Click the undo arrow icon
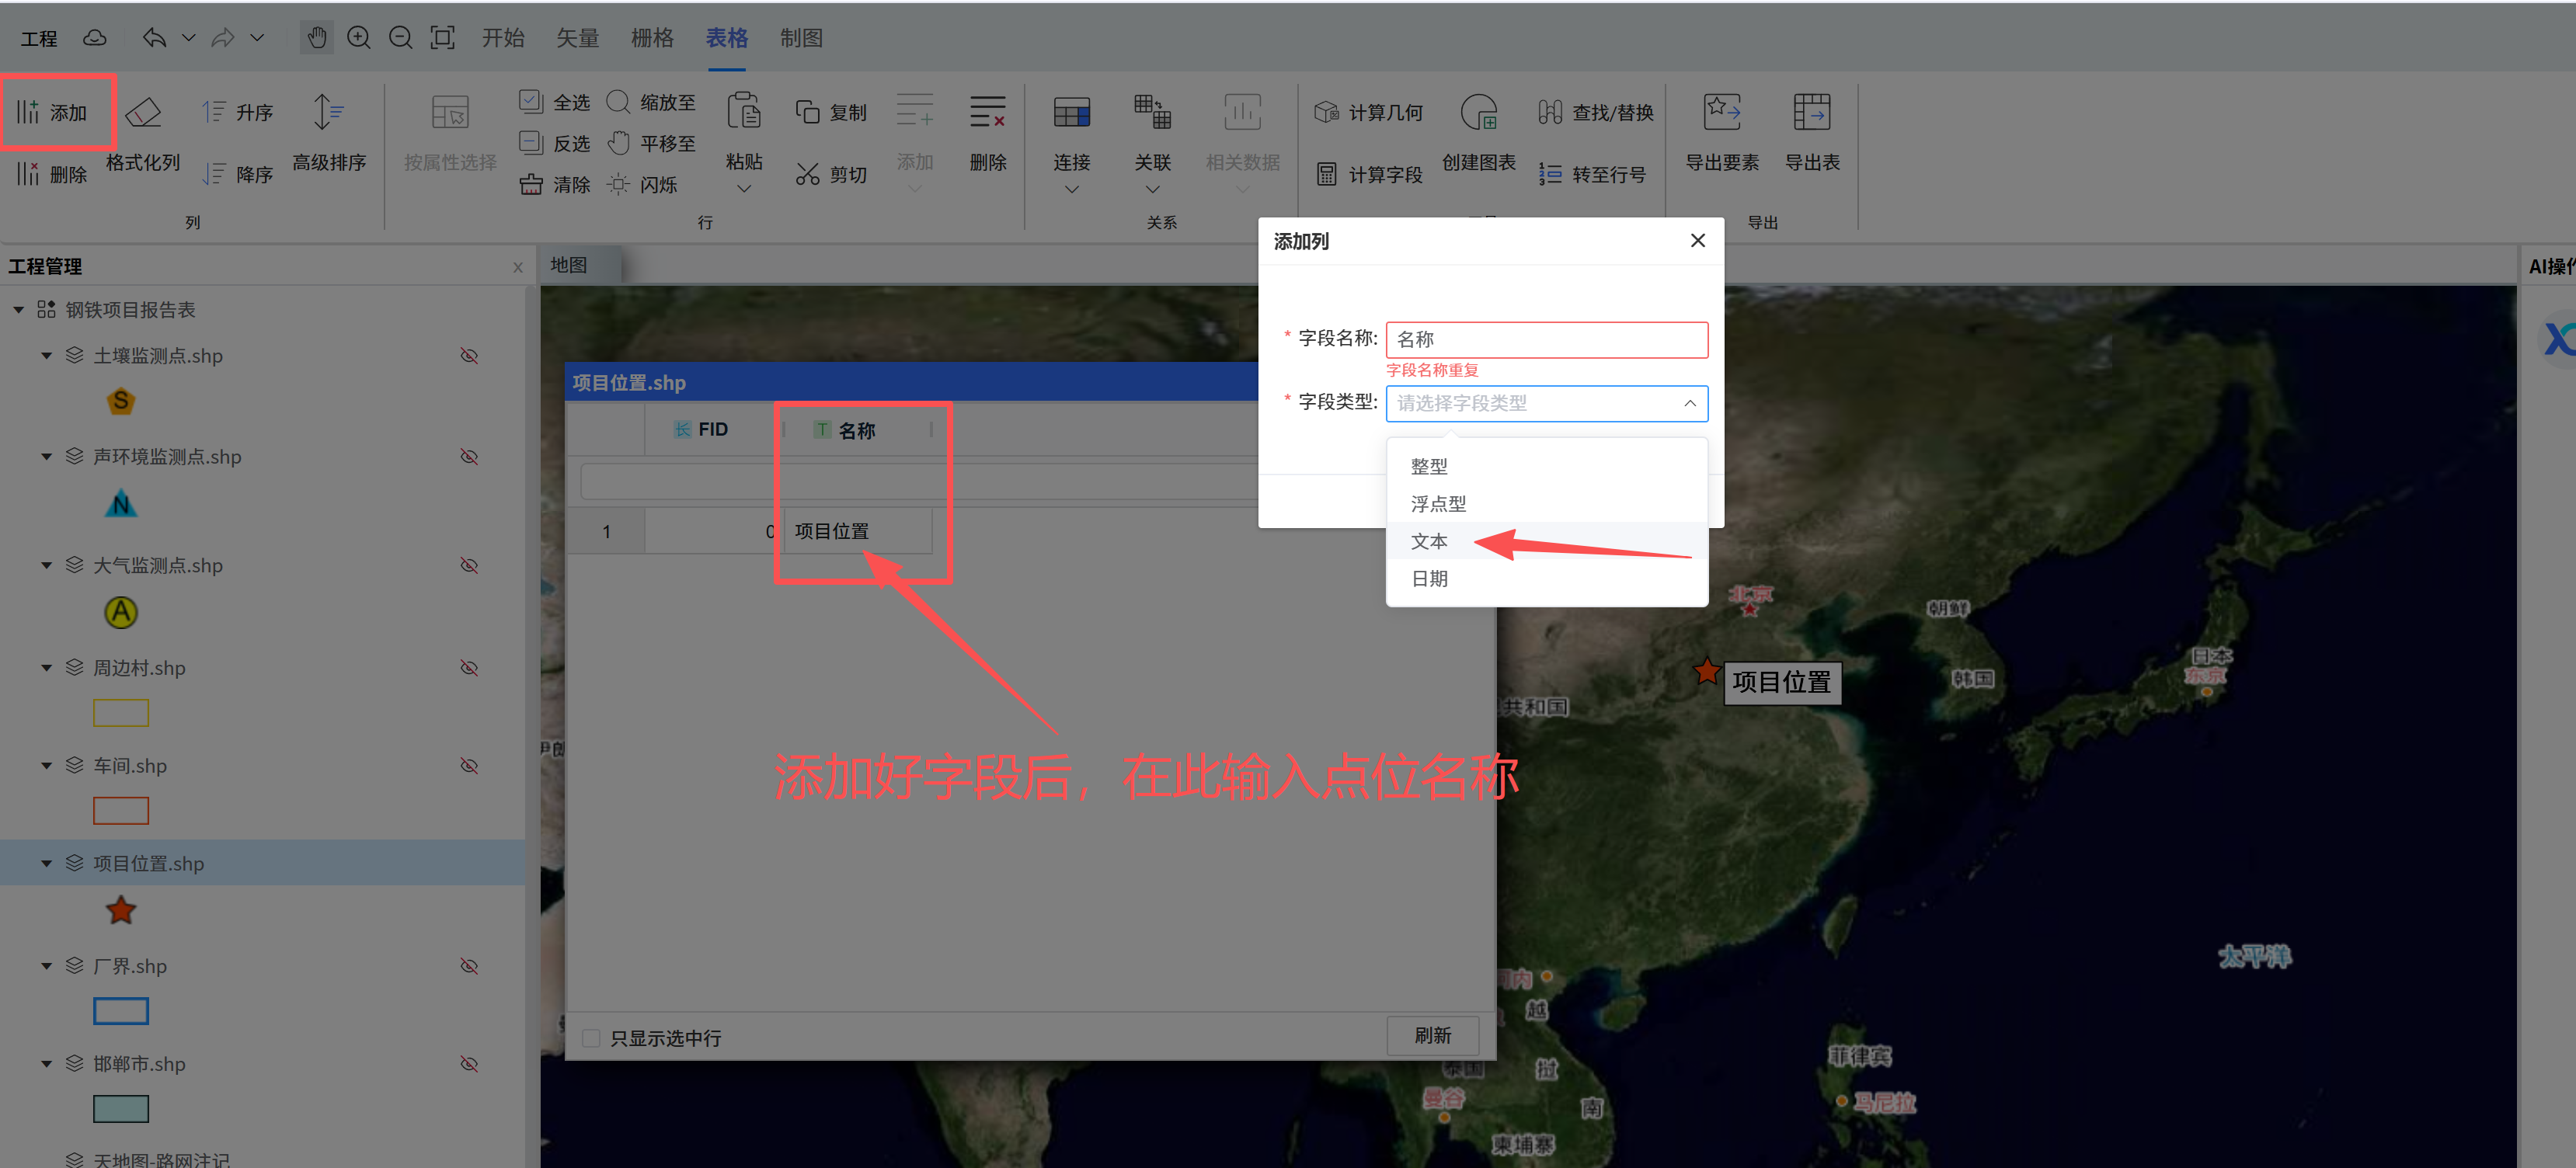 [154, 38]
